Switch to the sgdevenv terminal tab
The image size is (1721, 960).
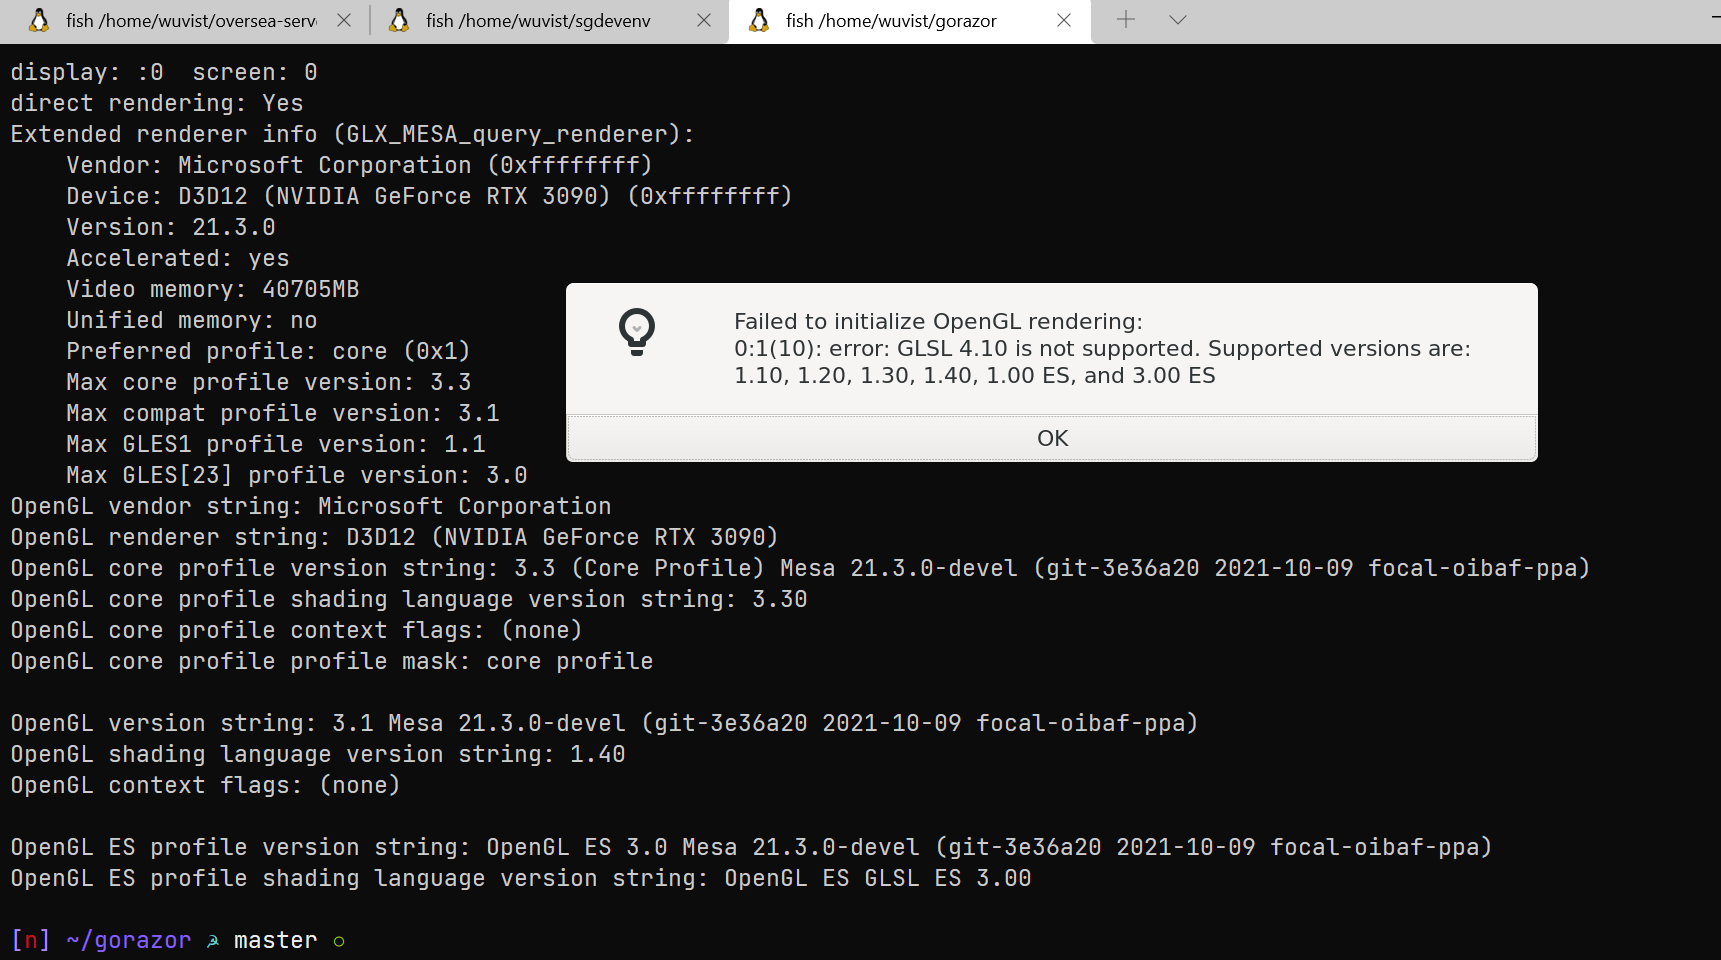tap(535, 20)
